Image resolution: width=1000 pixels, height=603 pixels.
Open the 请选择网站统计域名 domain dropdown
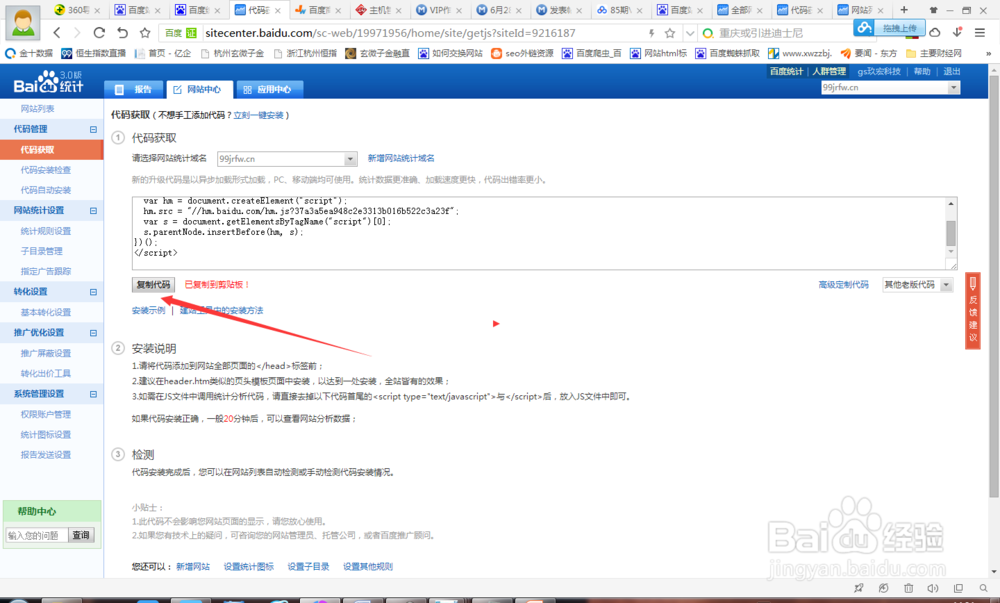tap(286, 159)
